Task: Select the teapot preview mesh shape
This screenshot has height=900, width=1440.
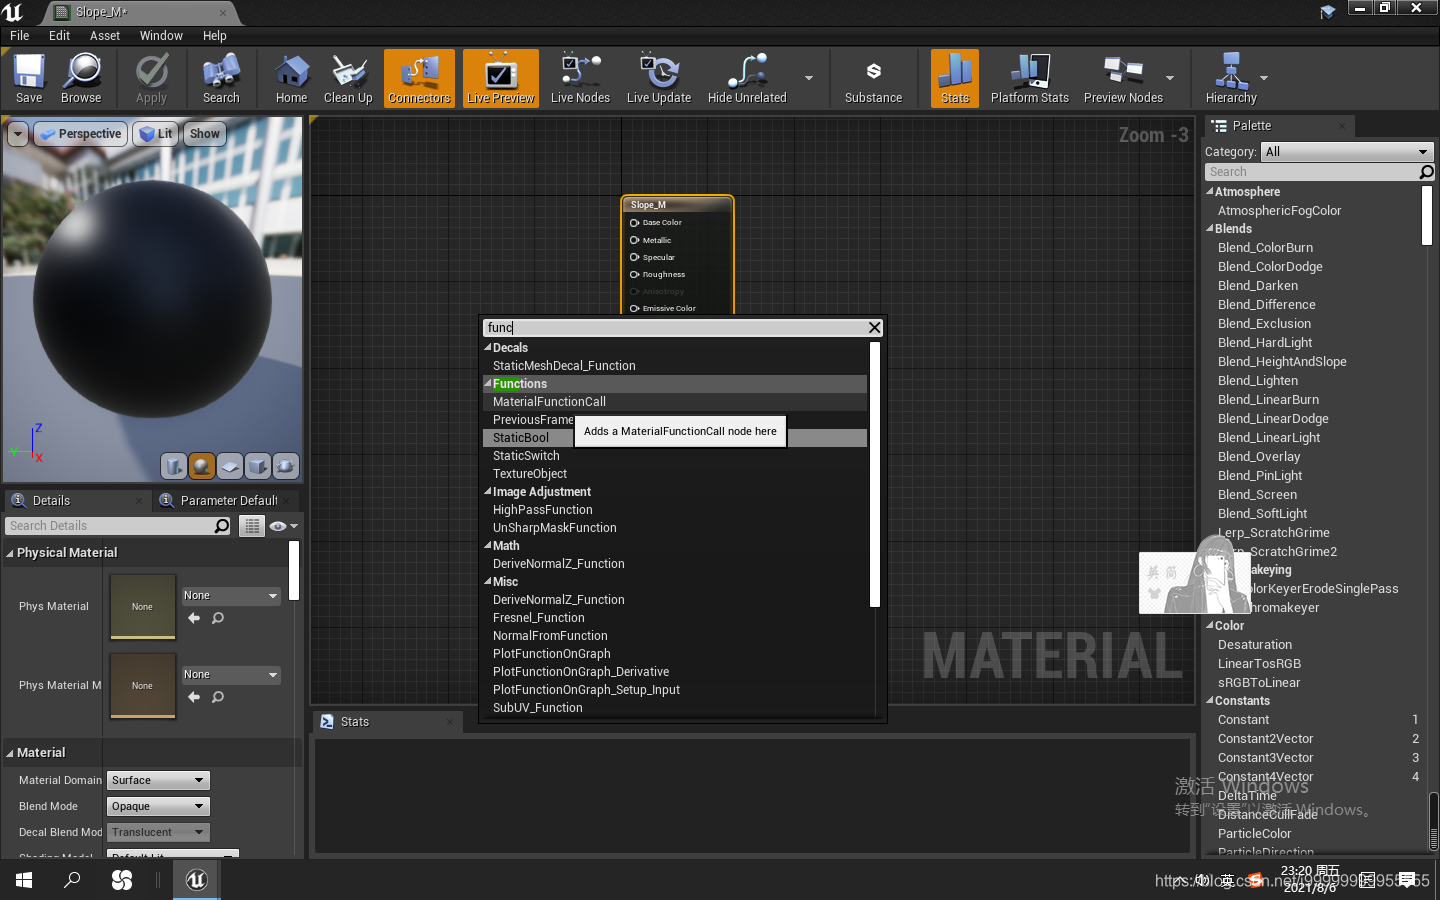Action: click(285, 466)
